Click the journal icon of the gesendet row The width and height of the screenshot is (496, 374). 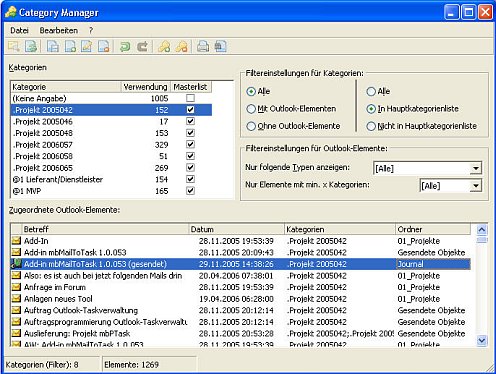pos(16,264)
